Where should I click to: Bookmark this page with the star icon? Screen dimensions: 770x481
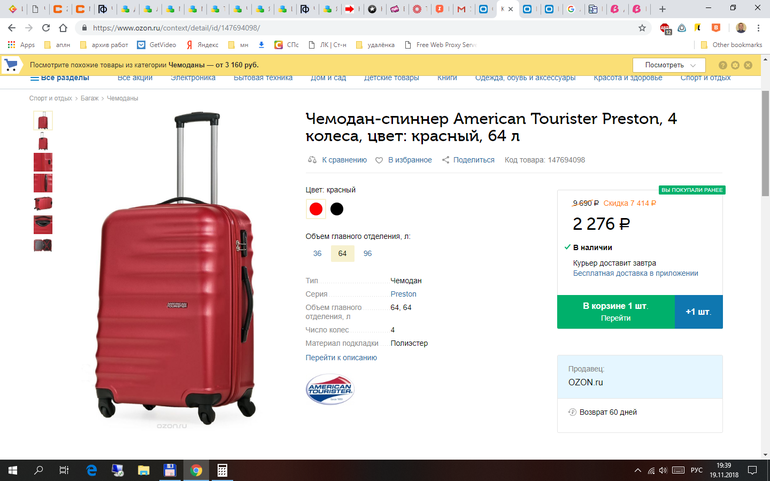tap(642, 28)
